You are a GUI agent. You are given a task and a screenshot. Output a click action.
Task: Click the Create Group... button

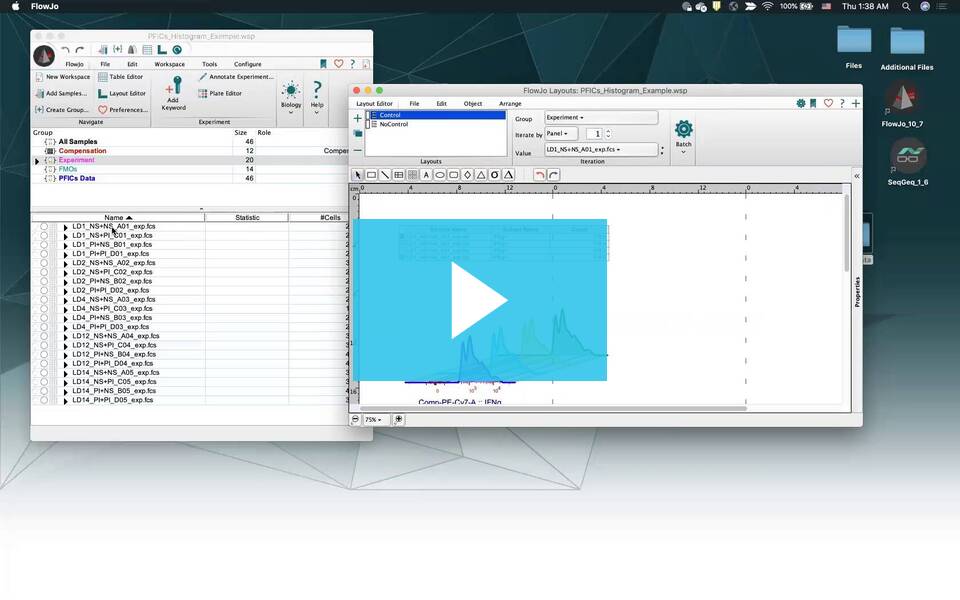(61, 110)
